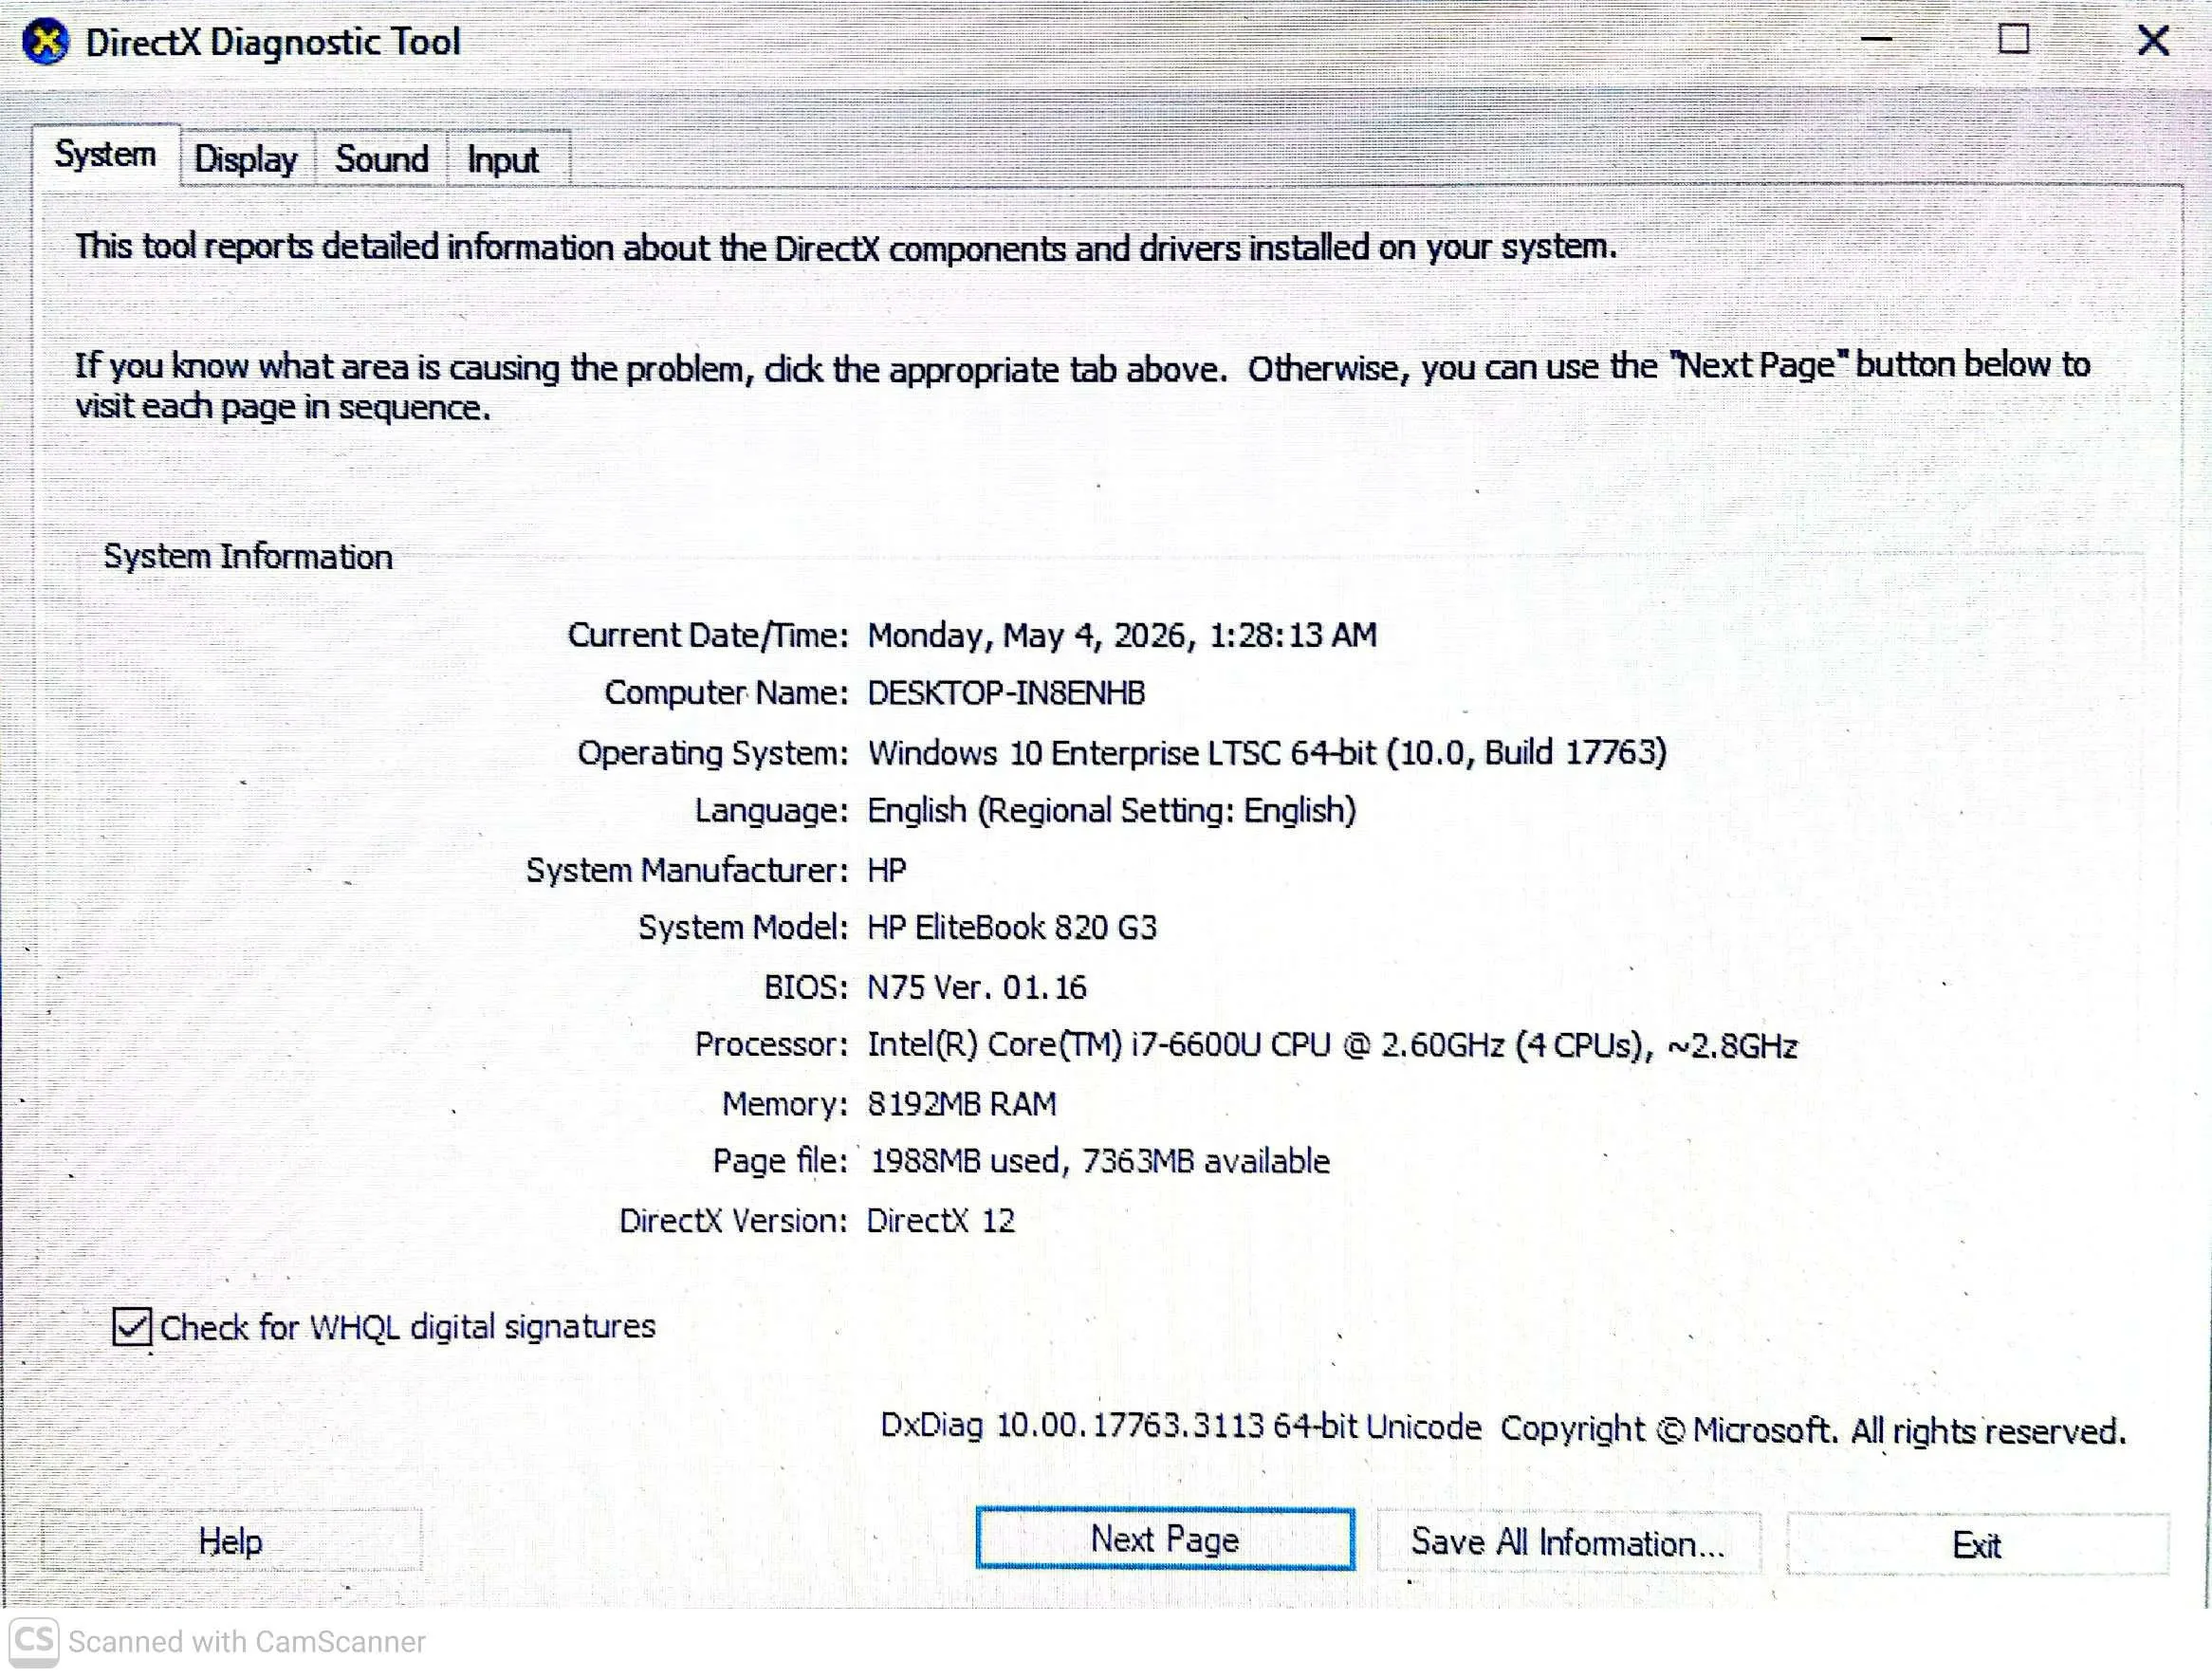Open the Input tab
This screenshot has height=1677, width=2212.
pyautogui.click(x=503, y=159)
